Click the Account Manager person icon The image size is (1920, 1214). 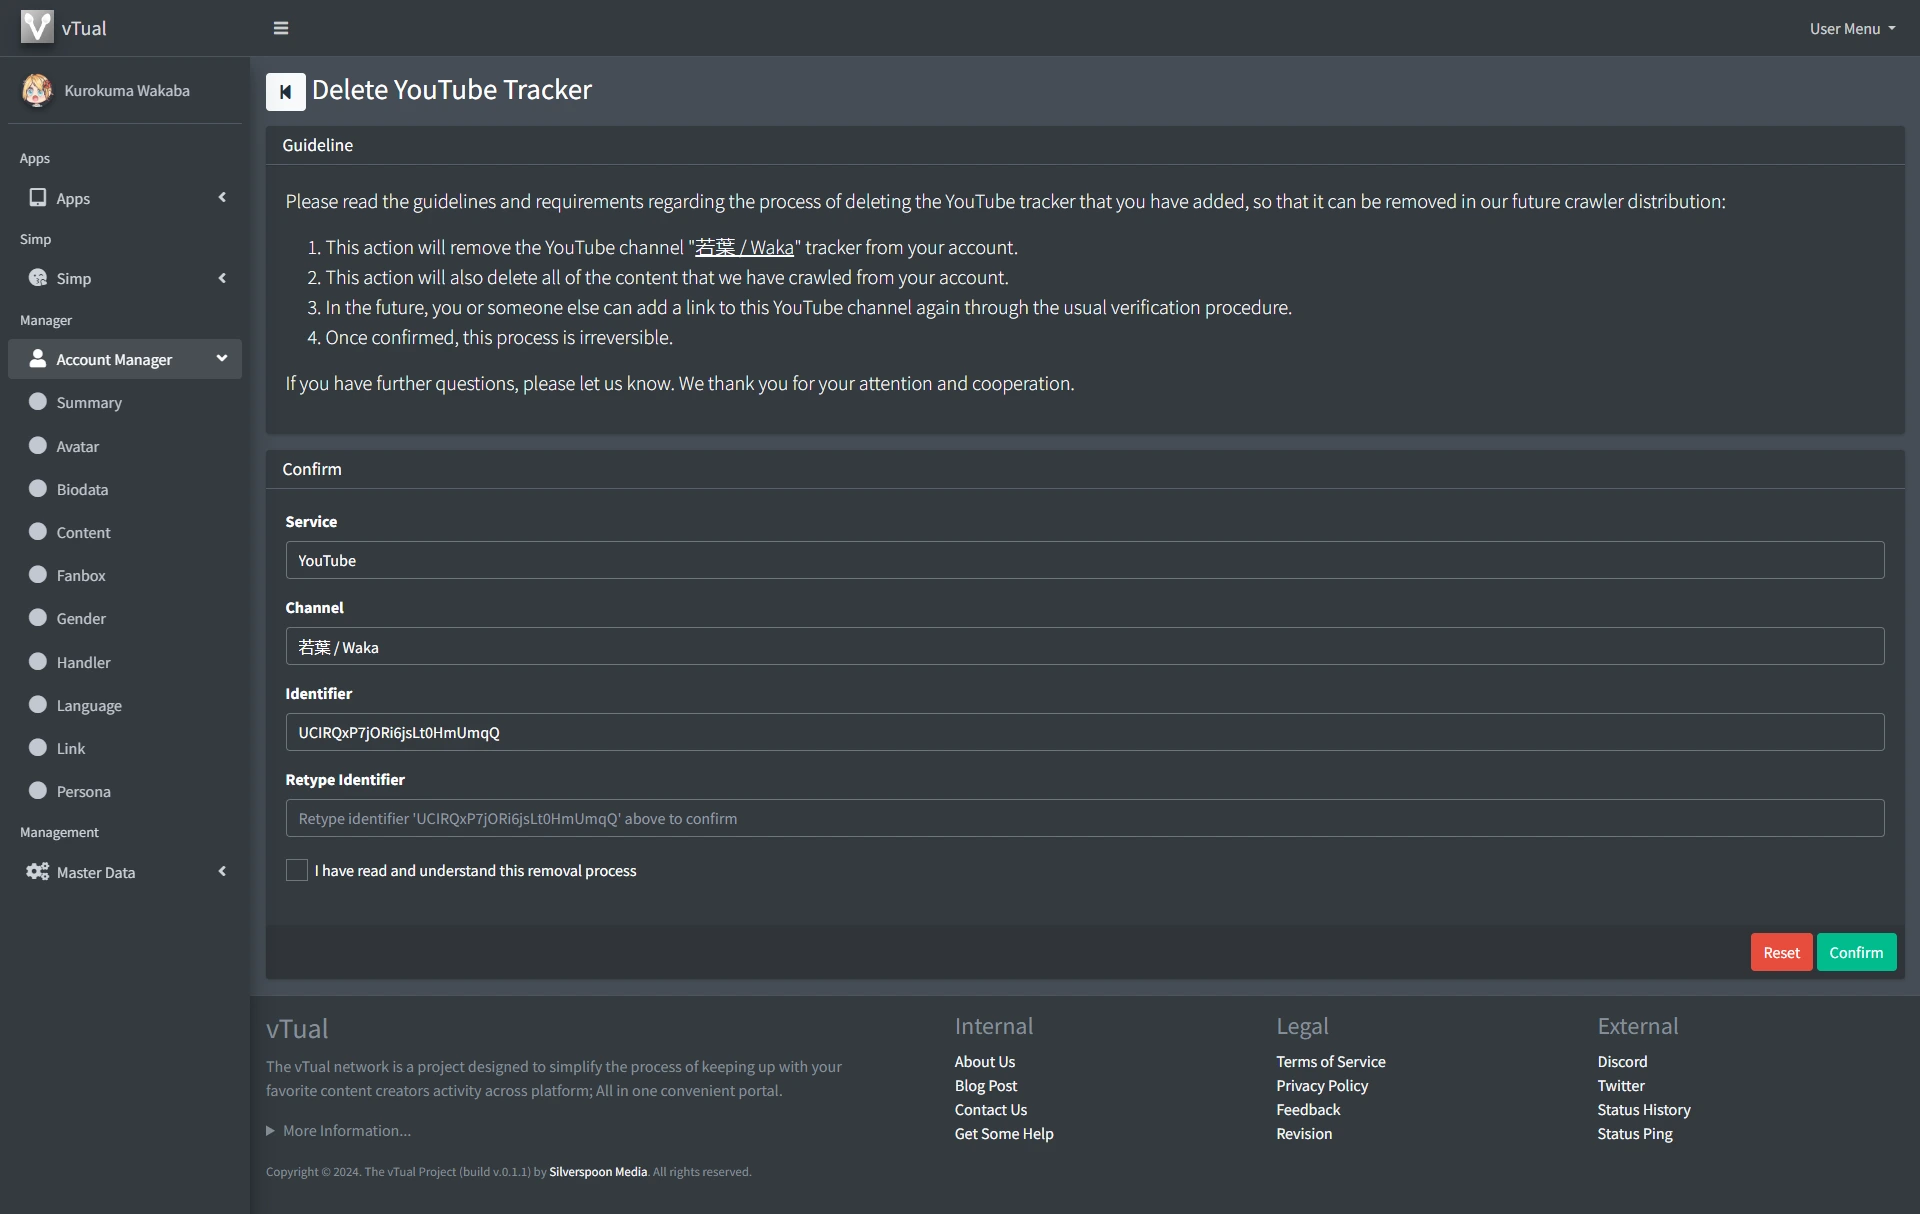click(x=38, y=359)
